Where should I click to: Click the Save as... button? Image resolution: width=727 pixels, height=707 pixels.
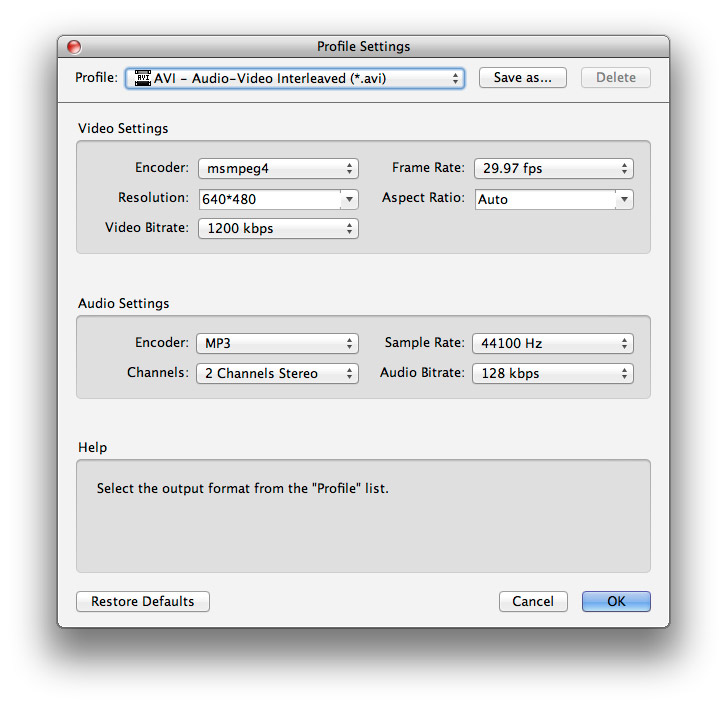(522, 78)
